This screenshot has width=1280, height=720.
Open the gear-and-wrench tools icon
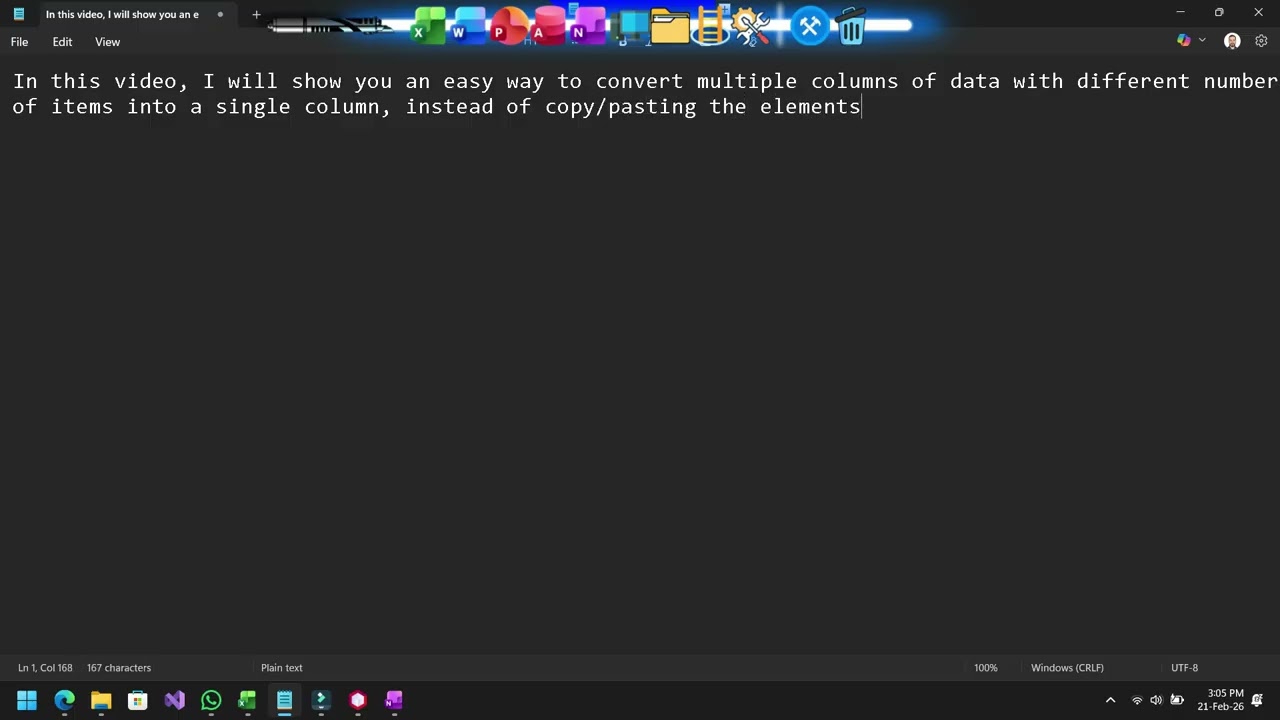752,27
